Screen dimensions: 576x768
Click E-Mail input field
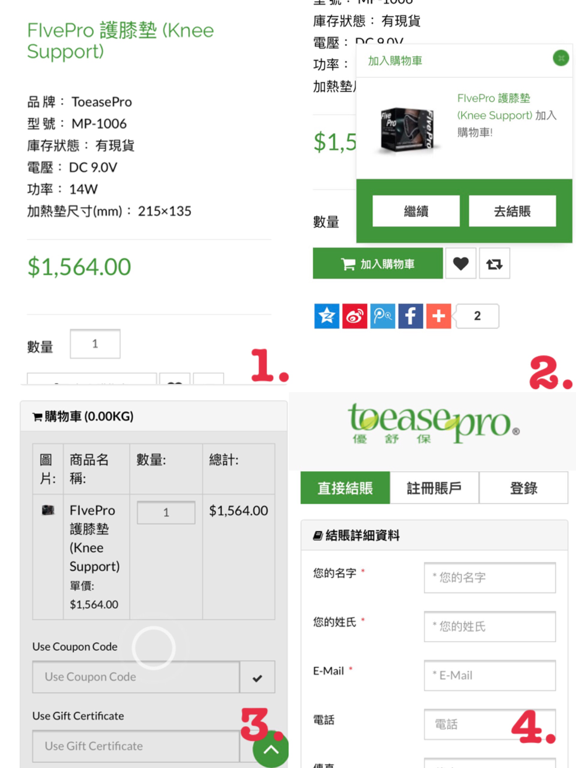click(490, 675)
